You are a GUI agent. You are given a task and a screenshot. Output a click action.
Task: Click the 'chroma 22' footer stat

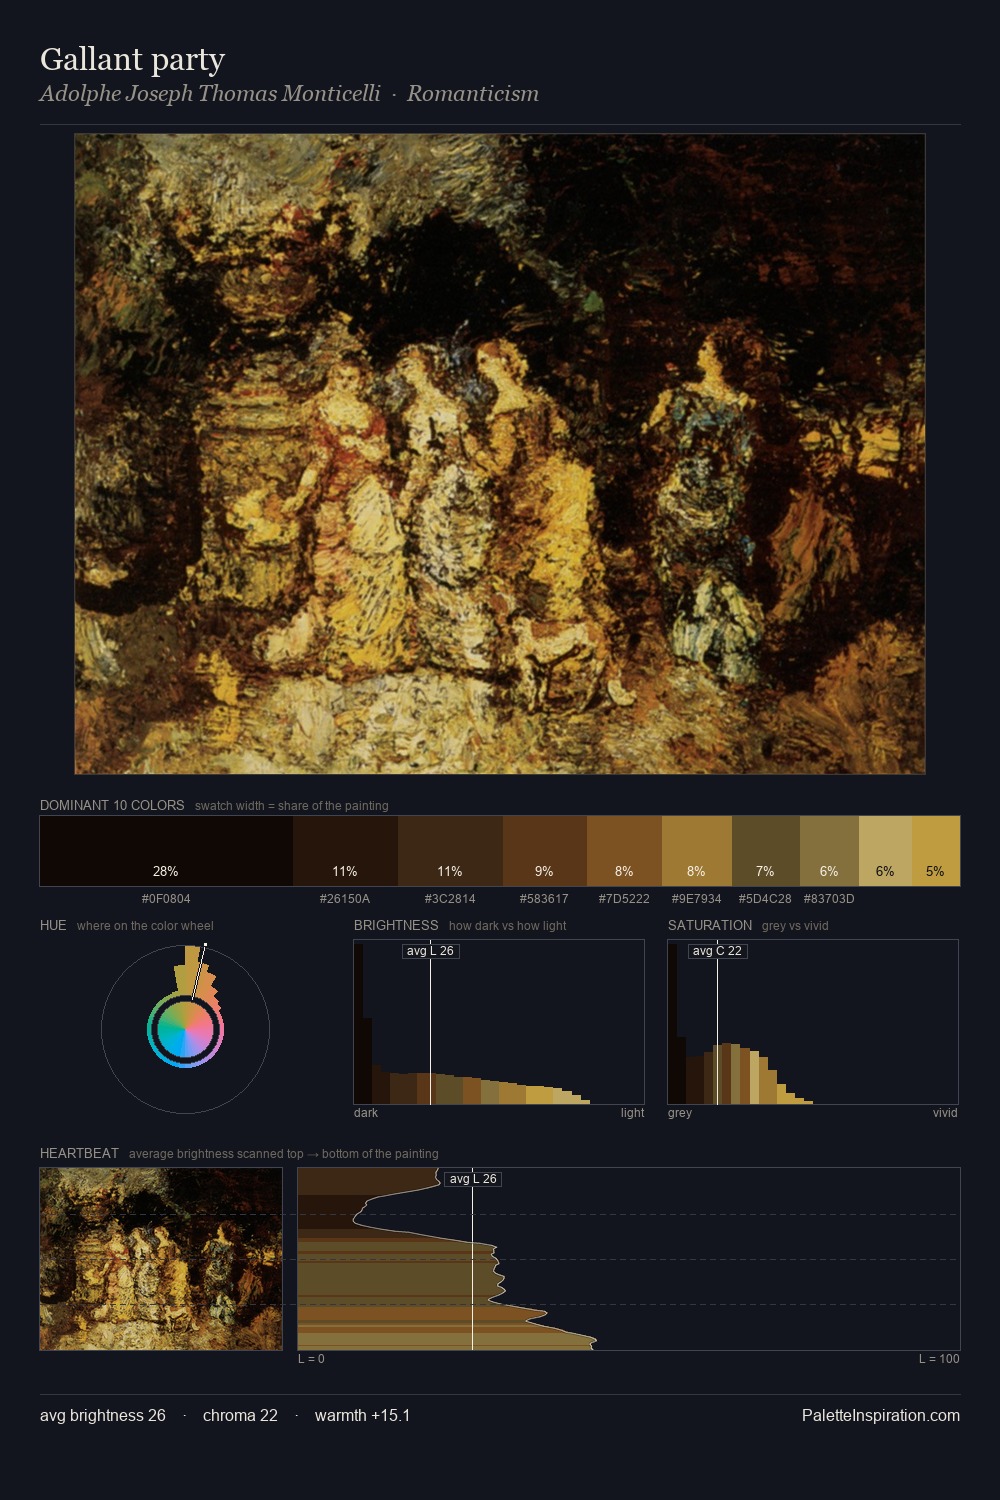click(x=240, y=1415)
